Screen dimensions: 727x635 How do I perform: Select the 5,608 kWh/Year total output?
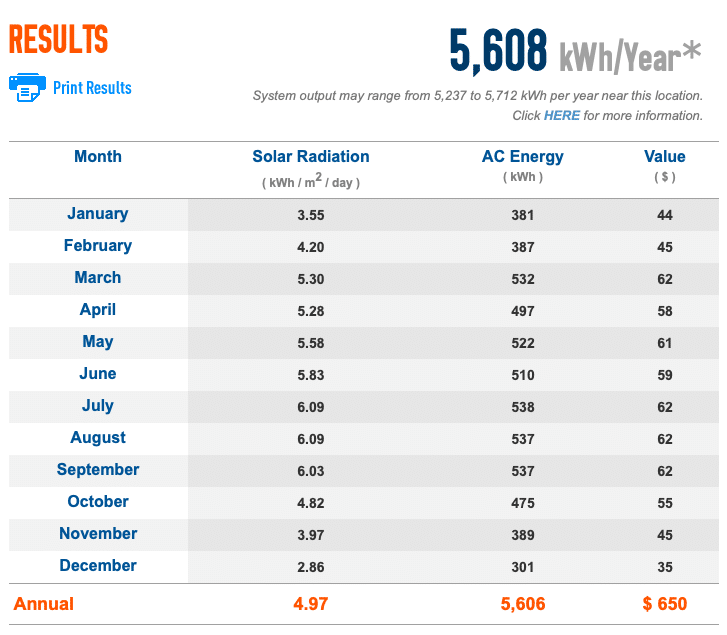click(575, 52)
